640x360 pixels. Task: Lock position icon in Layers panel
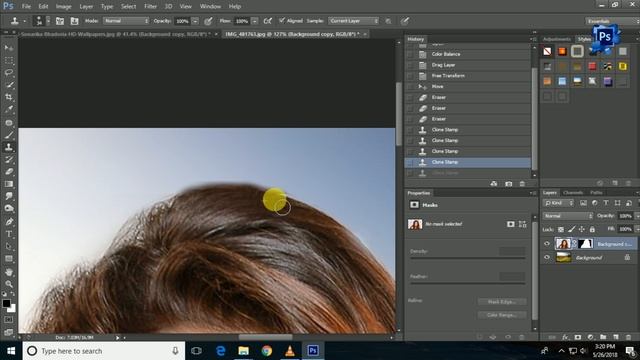[x=582, y=229]
